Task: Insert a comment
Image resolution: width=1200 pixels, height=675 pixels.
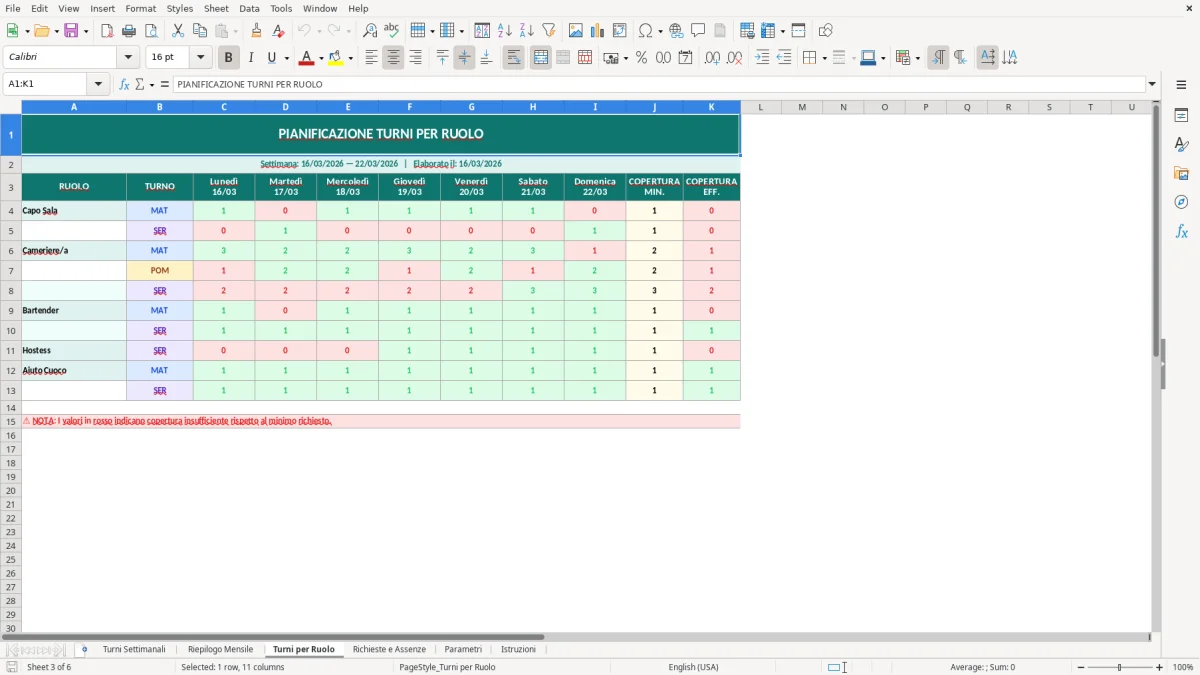Action: click(x=698, y=31)
